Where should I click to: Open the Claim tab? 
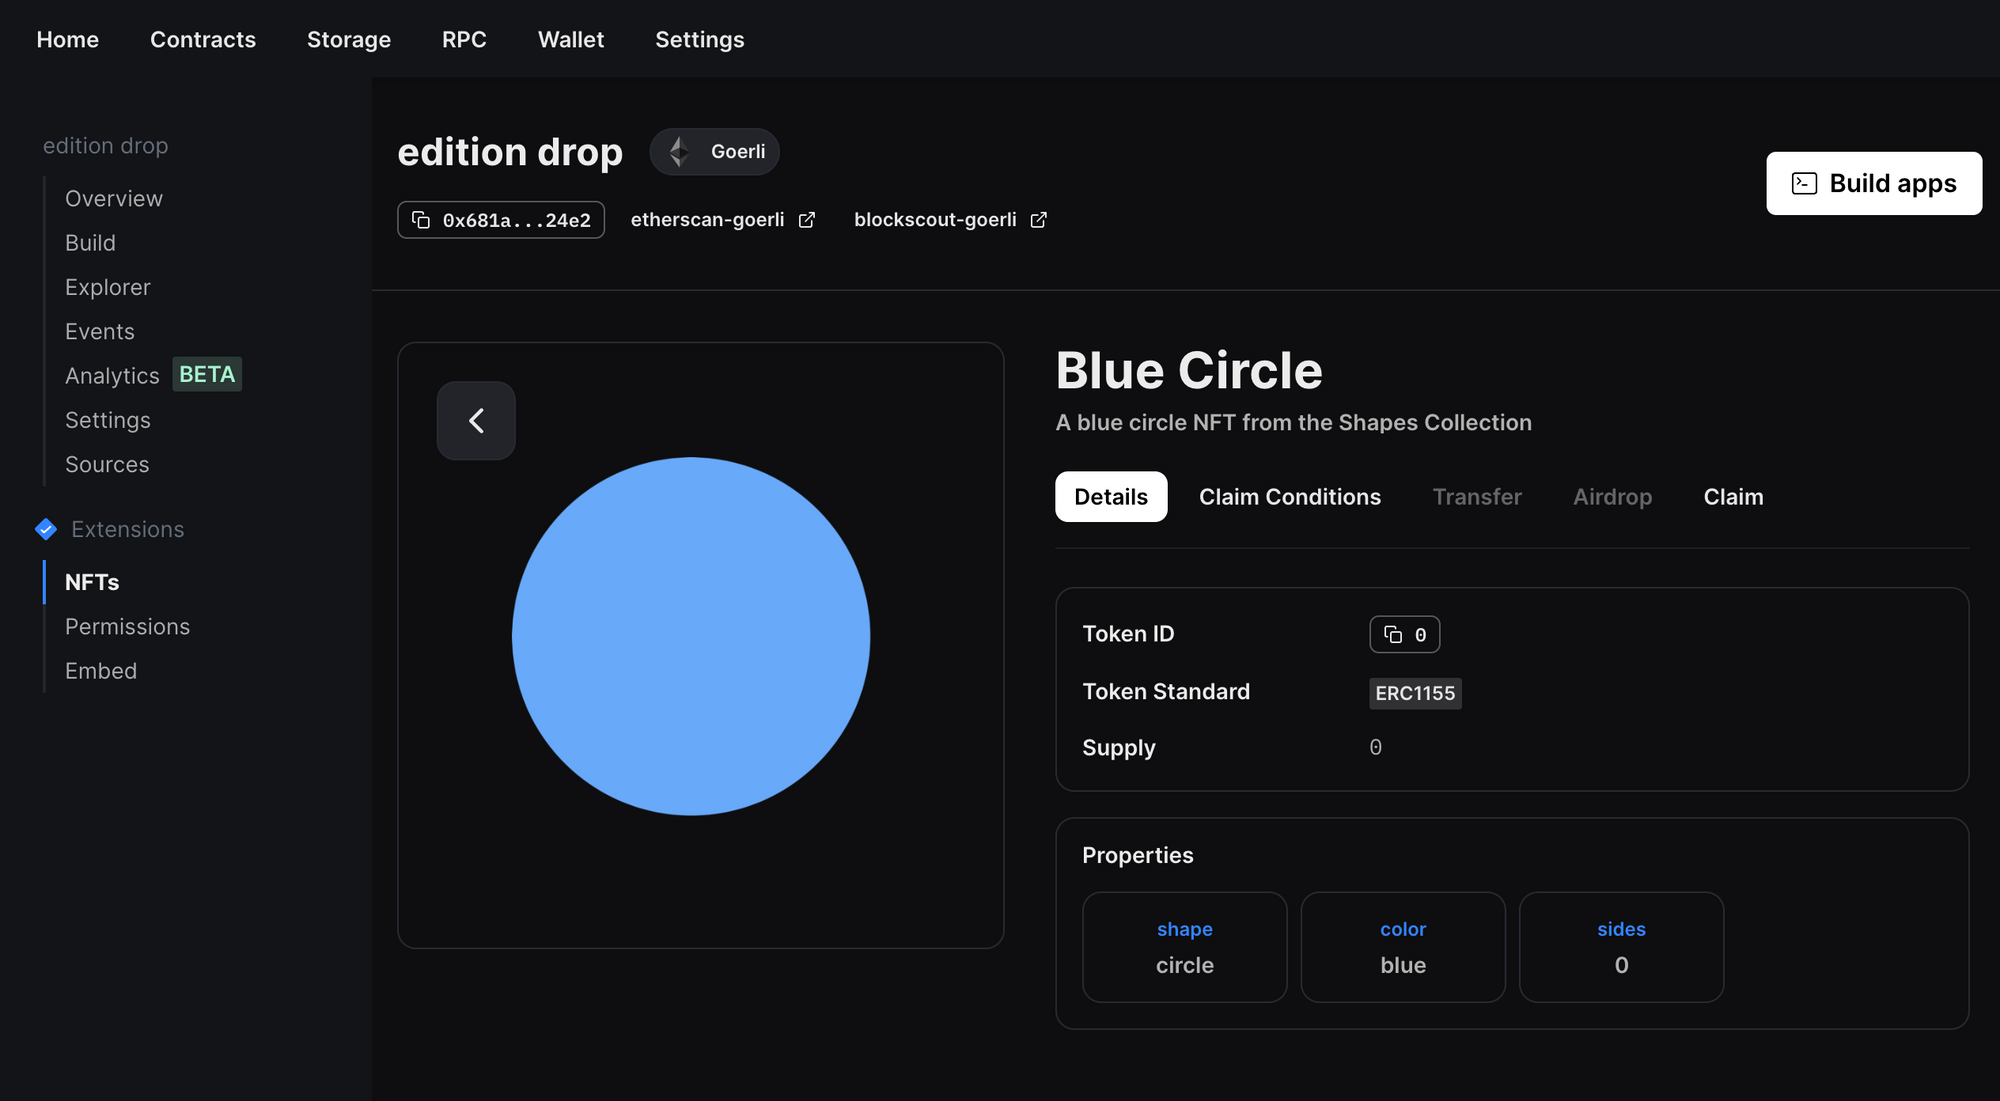1733,497
